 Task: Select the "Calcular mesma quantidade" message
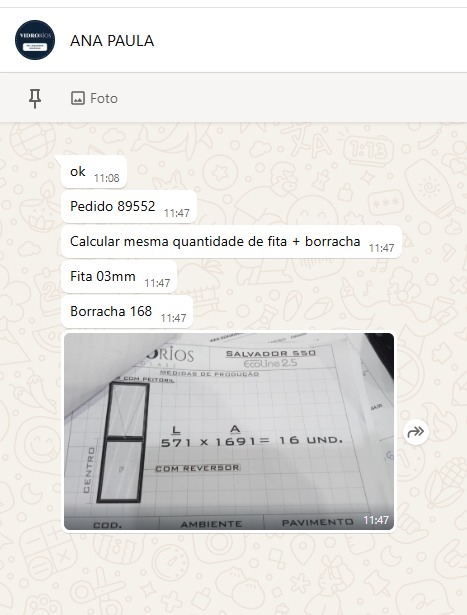(231, 242)
